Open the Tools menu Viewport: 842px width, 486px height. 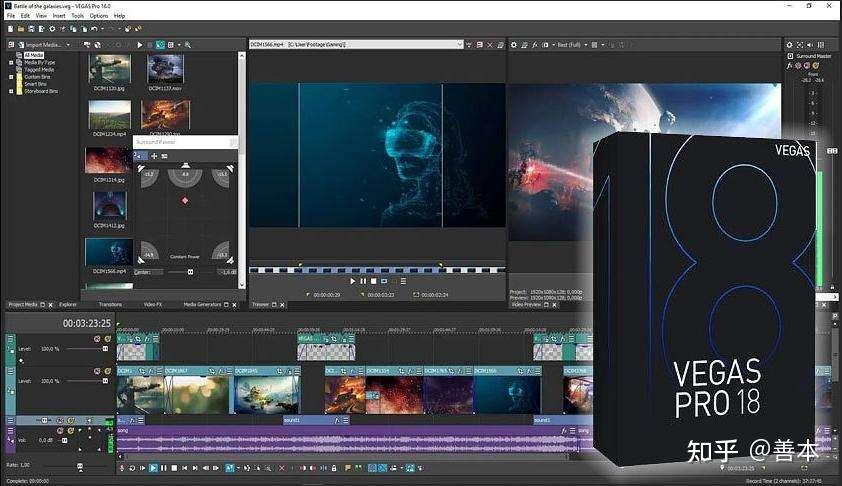point(77,16)
